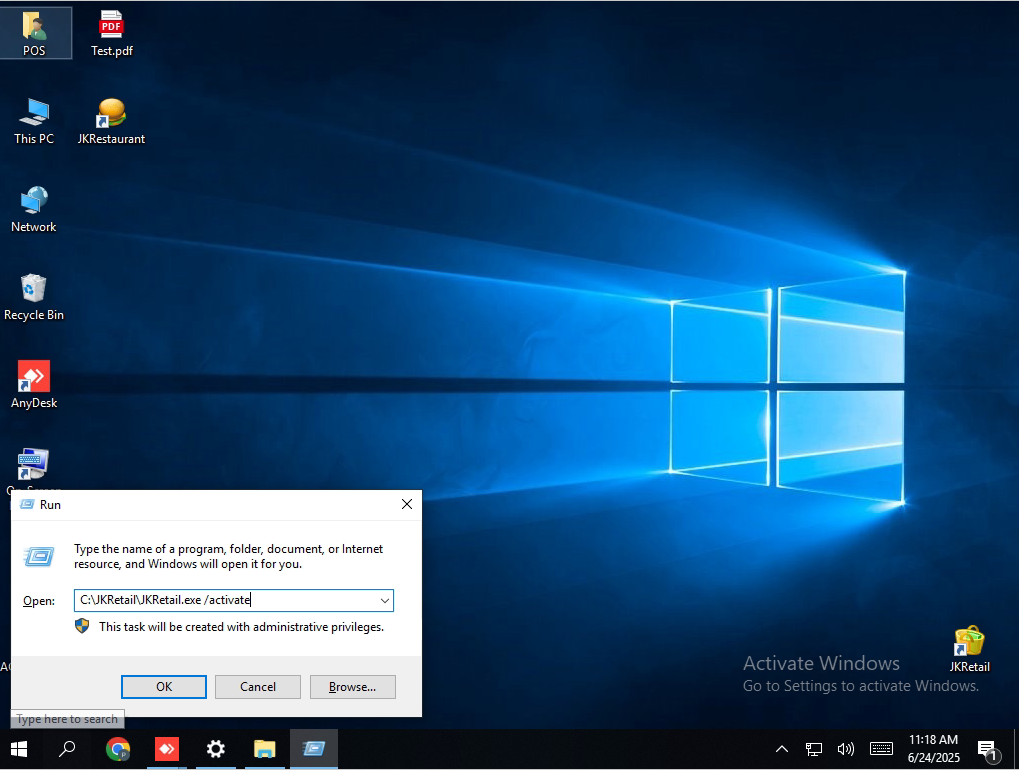Select the JKRetail desktop shortcut

point(969,648)
